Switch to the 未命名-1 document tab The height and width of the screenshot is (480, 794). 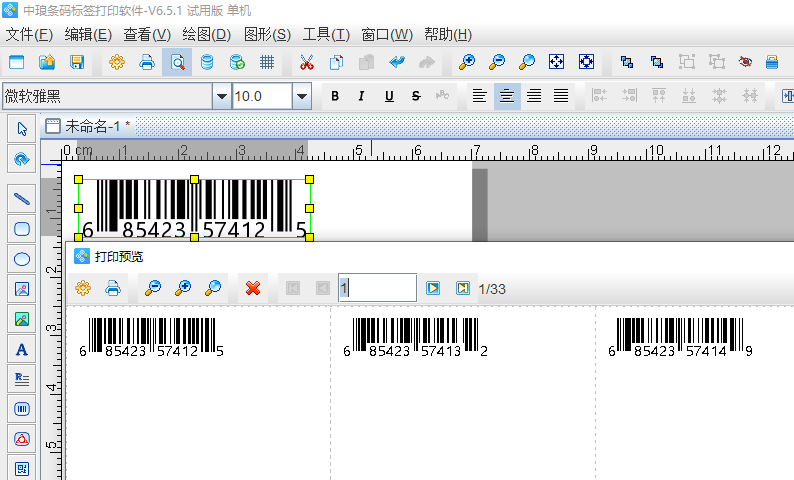[96, 126]
